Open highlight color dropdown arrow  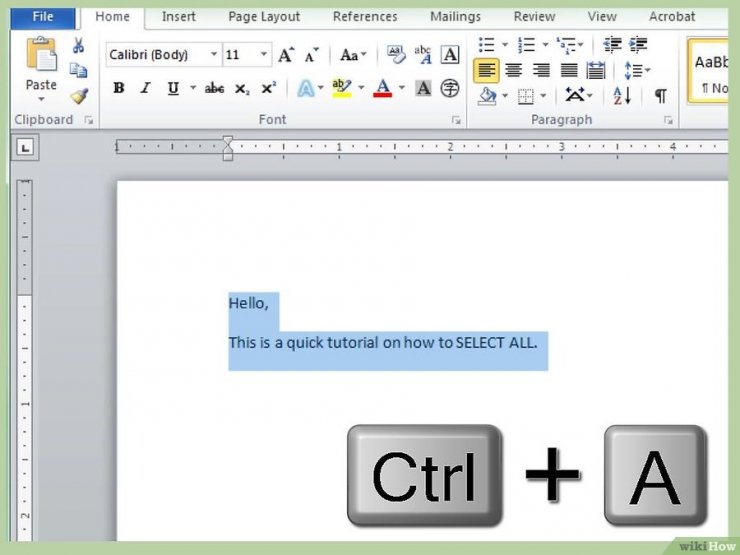point(361,88)
